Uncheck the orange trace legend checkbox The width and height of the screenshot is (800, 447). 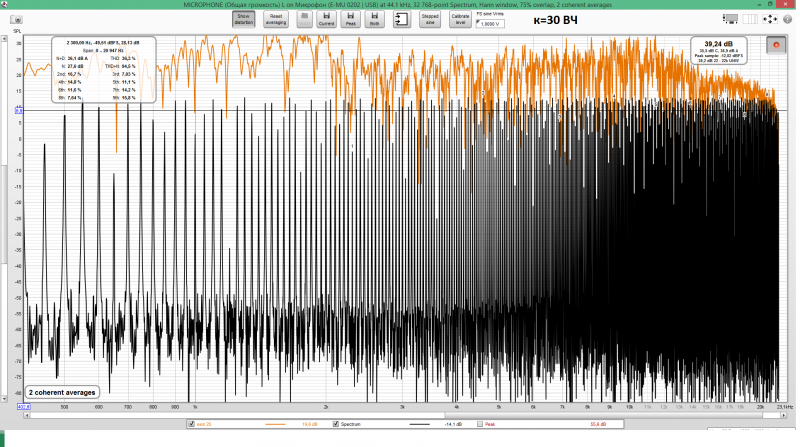(x=191, y=424)
